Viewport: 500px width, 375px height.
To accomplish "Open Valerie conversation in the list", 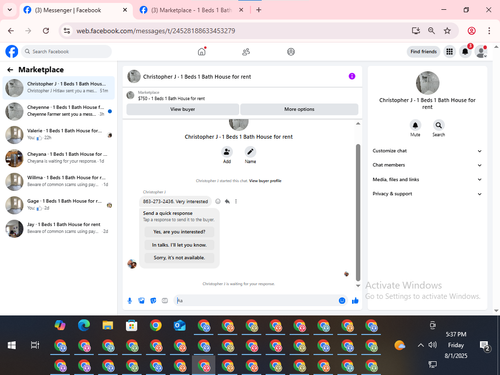I will 59,134.
